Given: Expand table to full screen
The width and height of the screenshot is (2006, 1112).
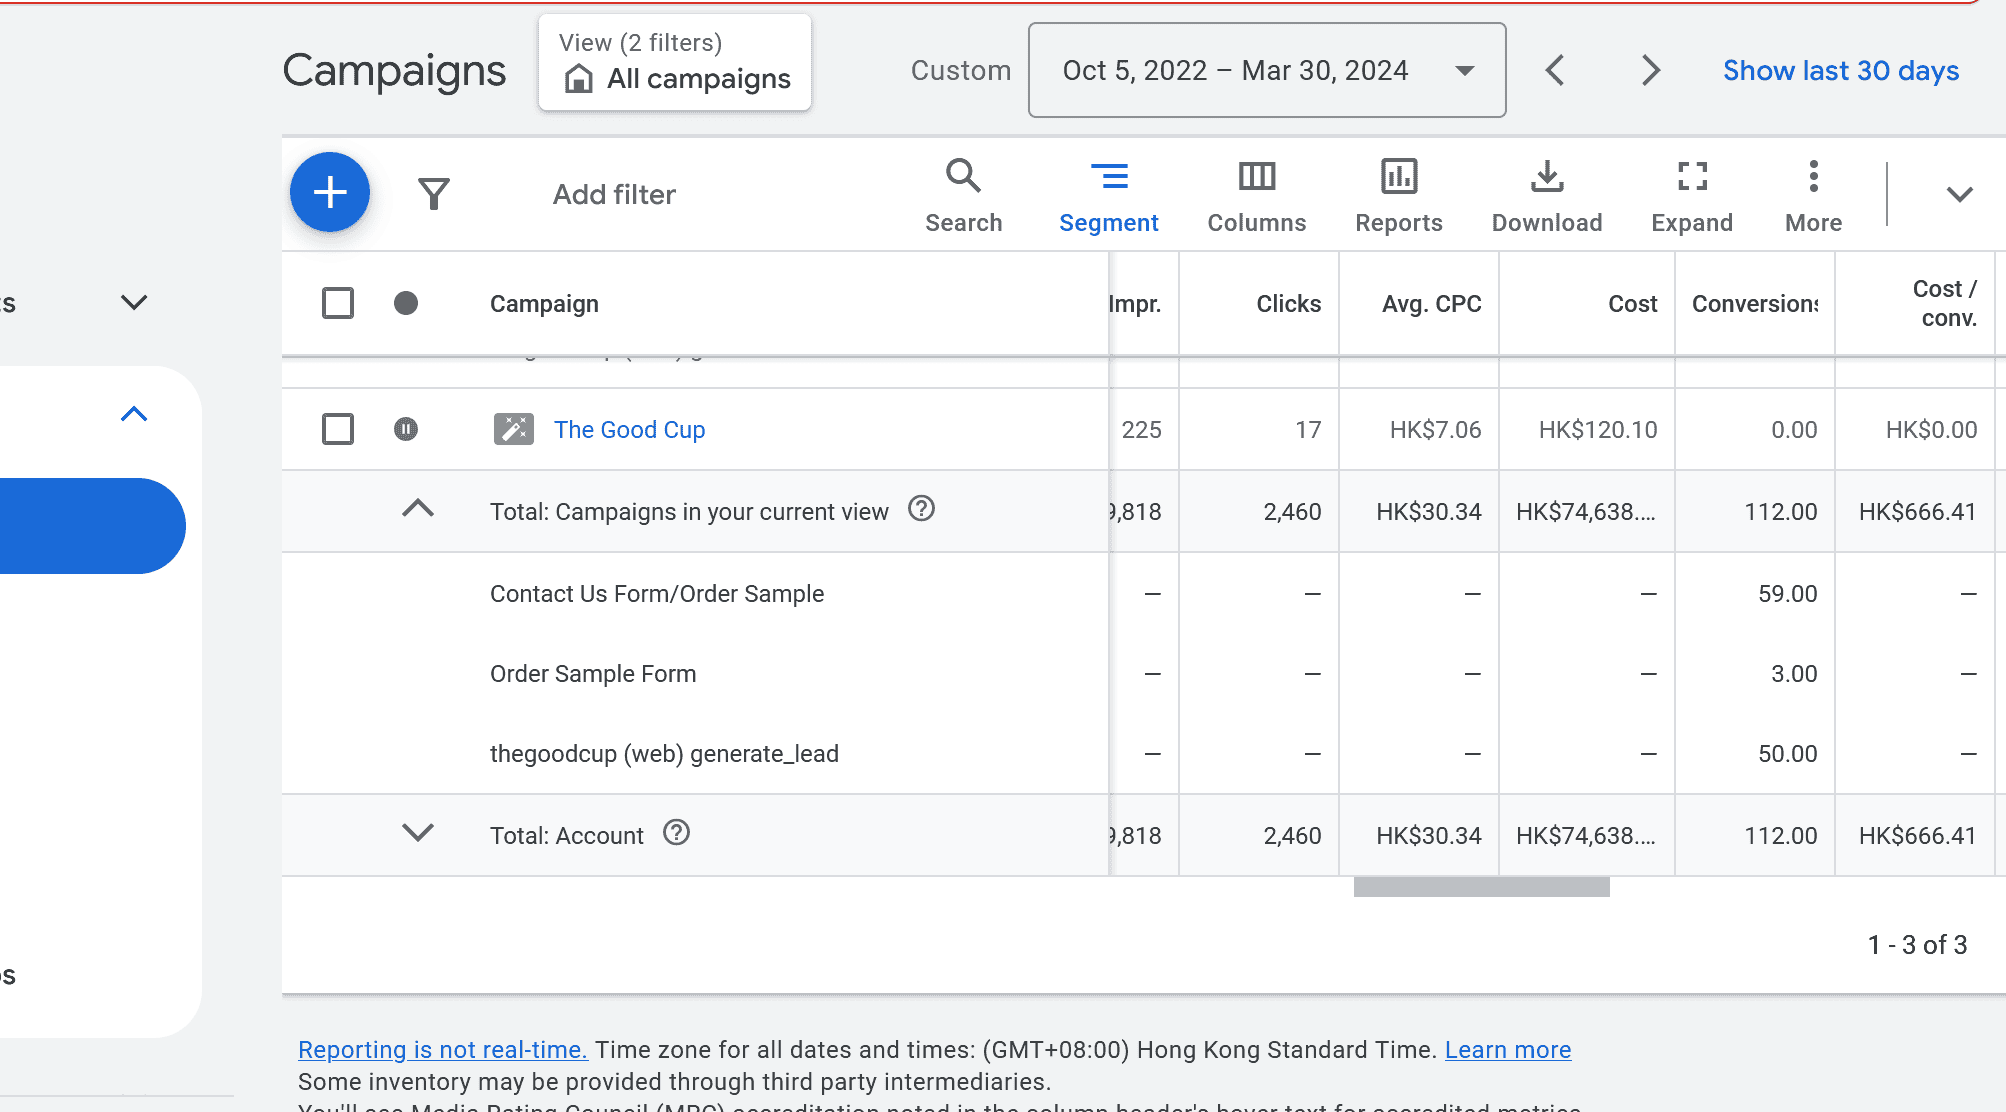Looking at the screenshot, I should pyautogui.click(x=1691, y=195).
